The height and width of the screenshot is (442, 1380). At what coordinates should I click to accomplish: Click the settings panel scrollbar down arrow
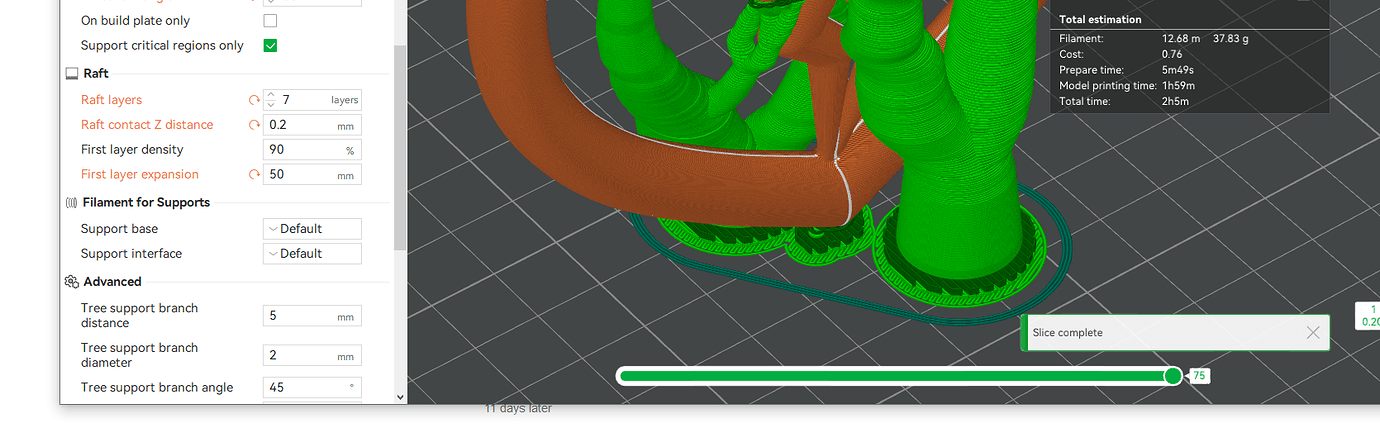(400, 397)
